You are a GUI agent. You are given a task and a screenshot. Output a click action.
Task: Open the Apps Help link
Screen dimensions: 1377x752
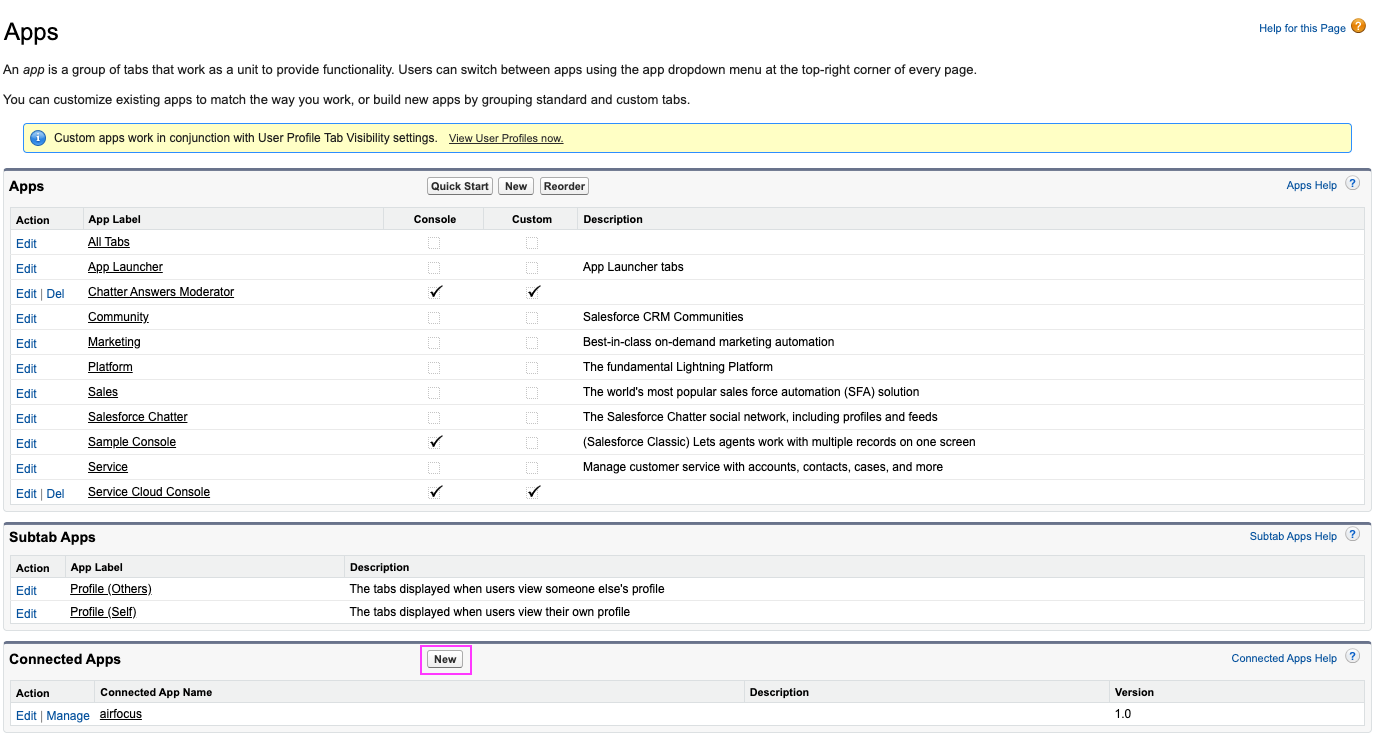(x=1311, y=185)
